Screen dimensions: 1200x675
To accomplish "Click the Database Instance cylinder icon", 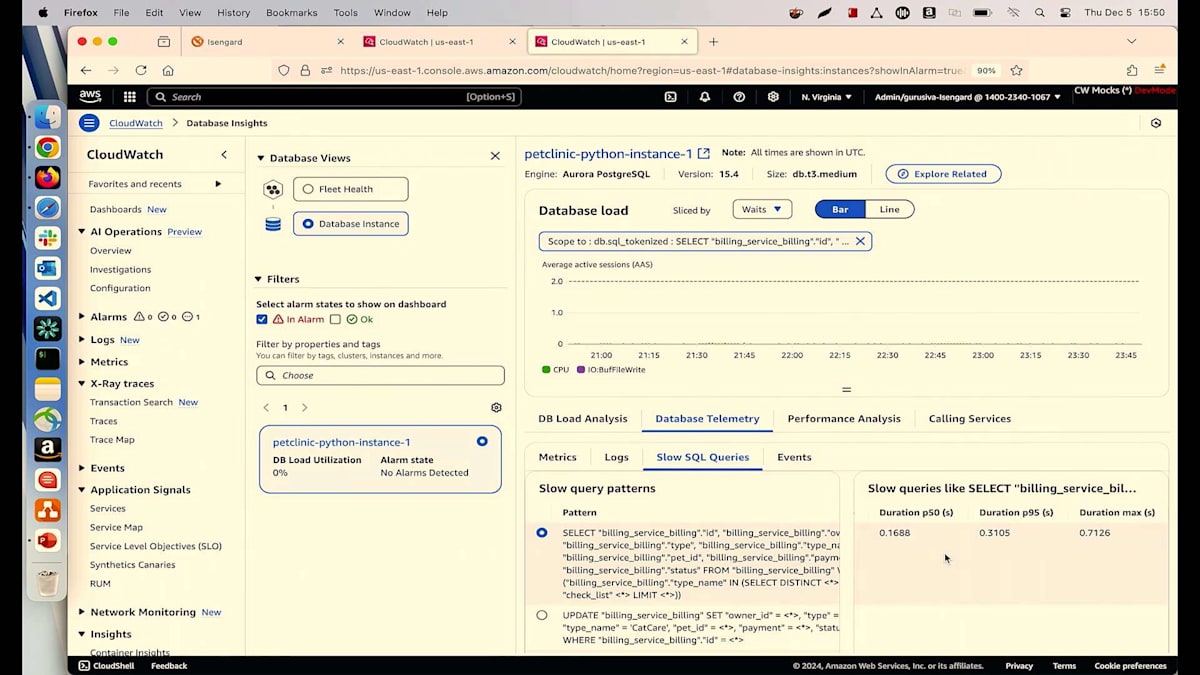I will (273, 224).
